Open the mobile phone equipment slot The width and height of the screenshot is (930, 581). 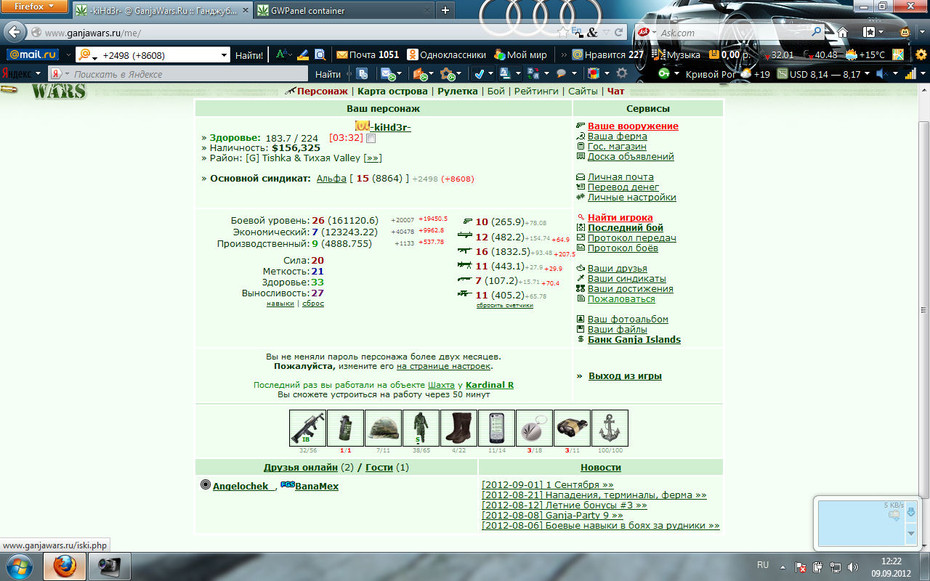(x=496, y=427)
